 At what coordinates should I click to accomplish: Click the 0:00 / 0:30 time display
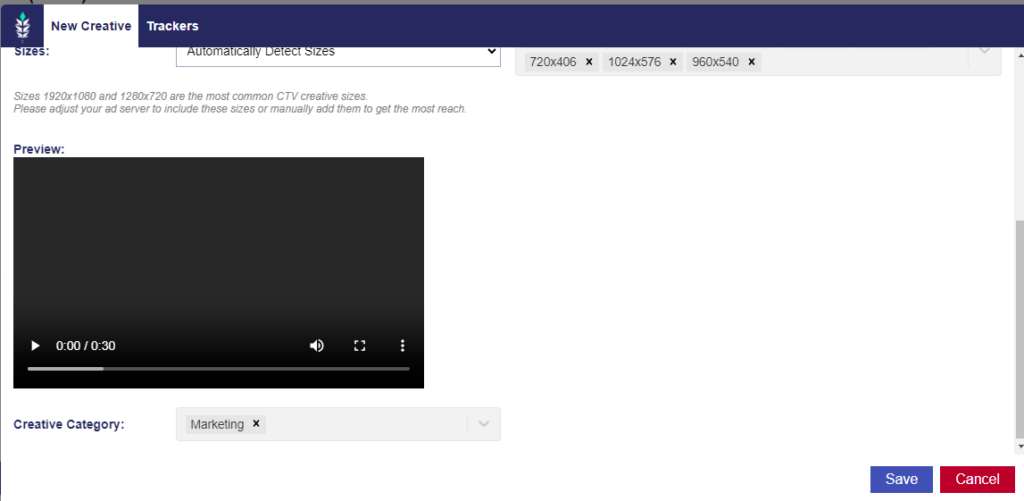click(x=86, y=346)
